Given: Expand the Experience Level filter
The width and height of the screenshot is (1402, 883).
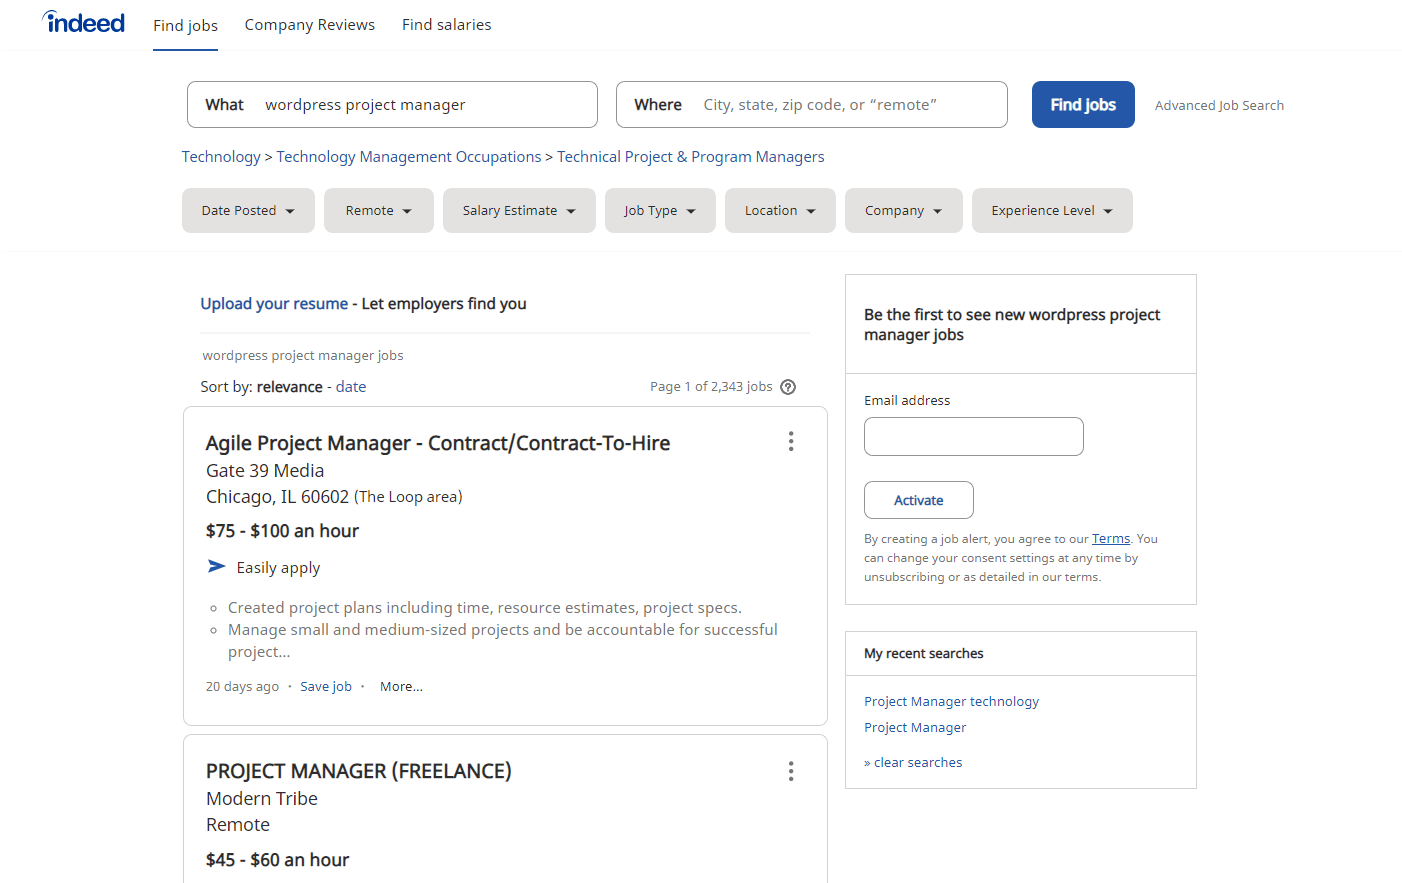Looking at the screenshot, I should [x=1052, y=211].
